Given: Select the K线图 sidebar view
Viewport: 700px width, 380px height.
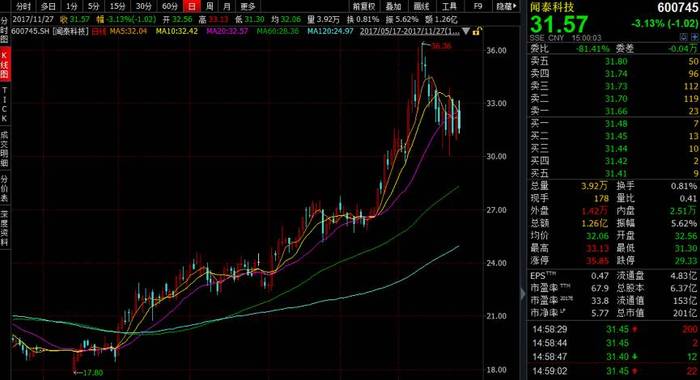Looking at the screenshot, I should click(x=4, y=65).
